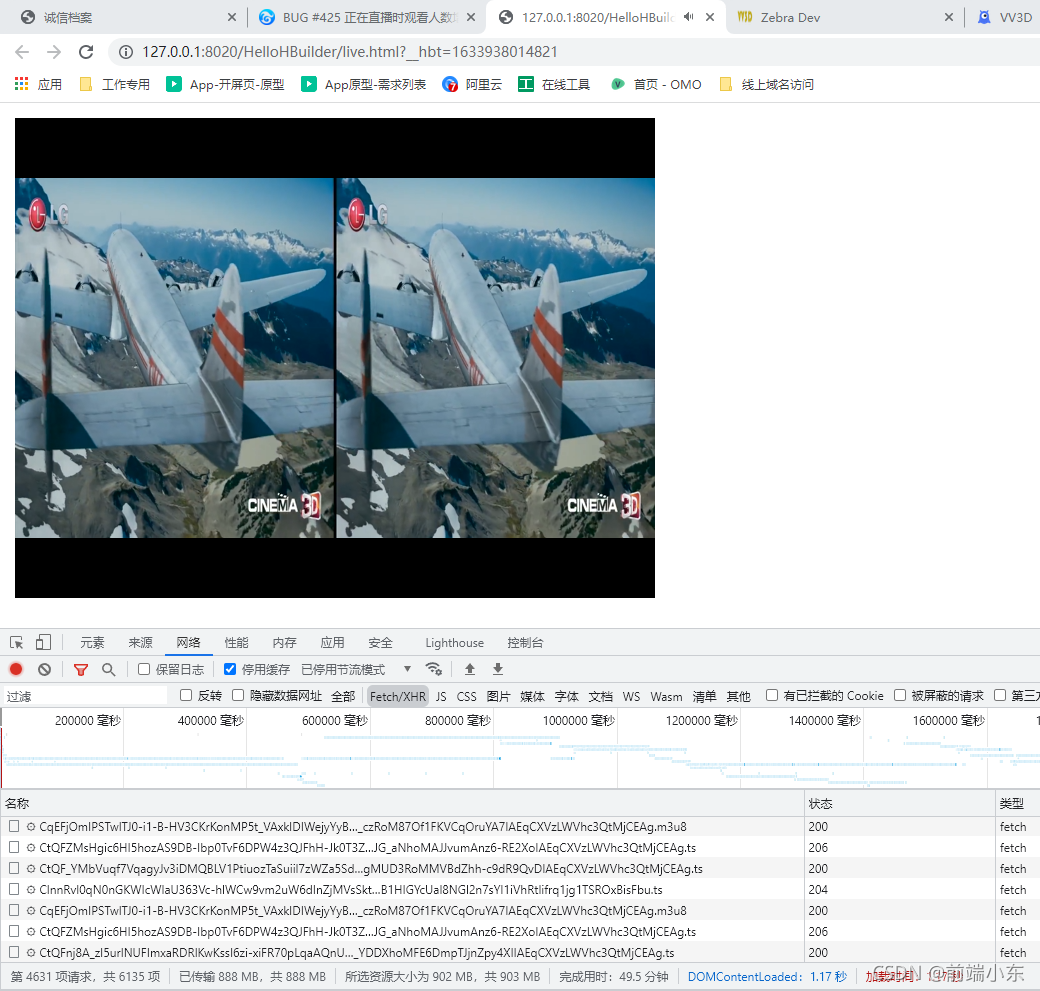Open 首页 - OMO bookmark

pyautogui.click(x=656, y=84)
